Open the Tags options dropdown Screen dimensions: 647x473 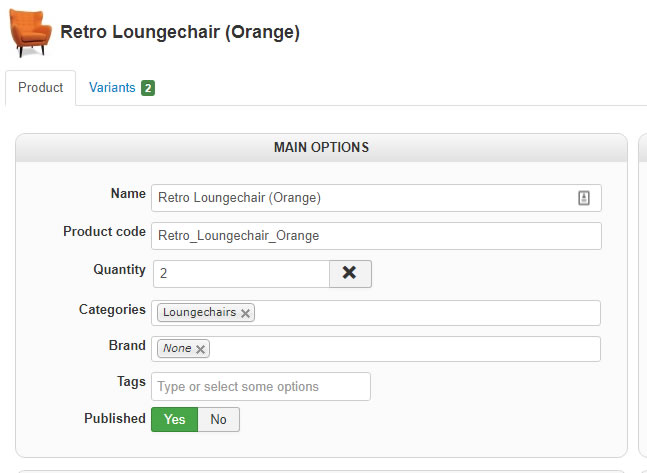pyautogui.click(x=260, y=387)
